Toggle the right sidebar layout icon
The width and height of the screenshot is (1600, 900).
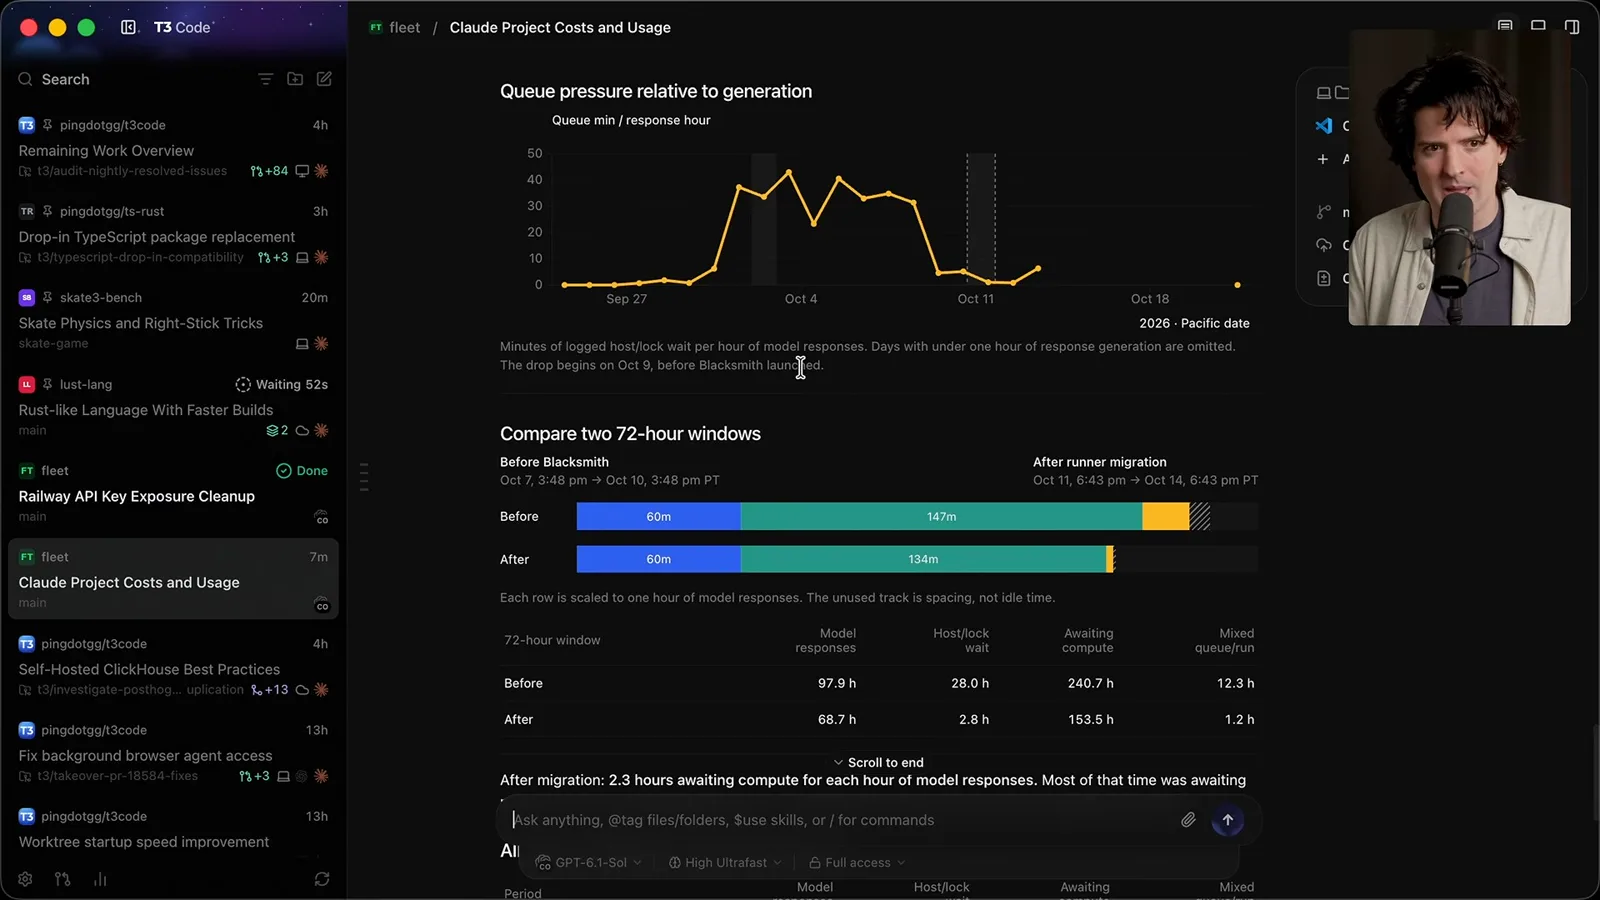click(1572, 27)
